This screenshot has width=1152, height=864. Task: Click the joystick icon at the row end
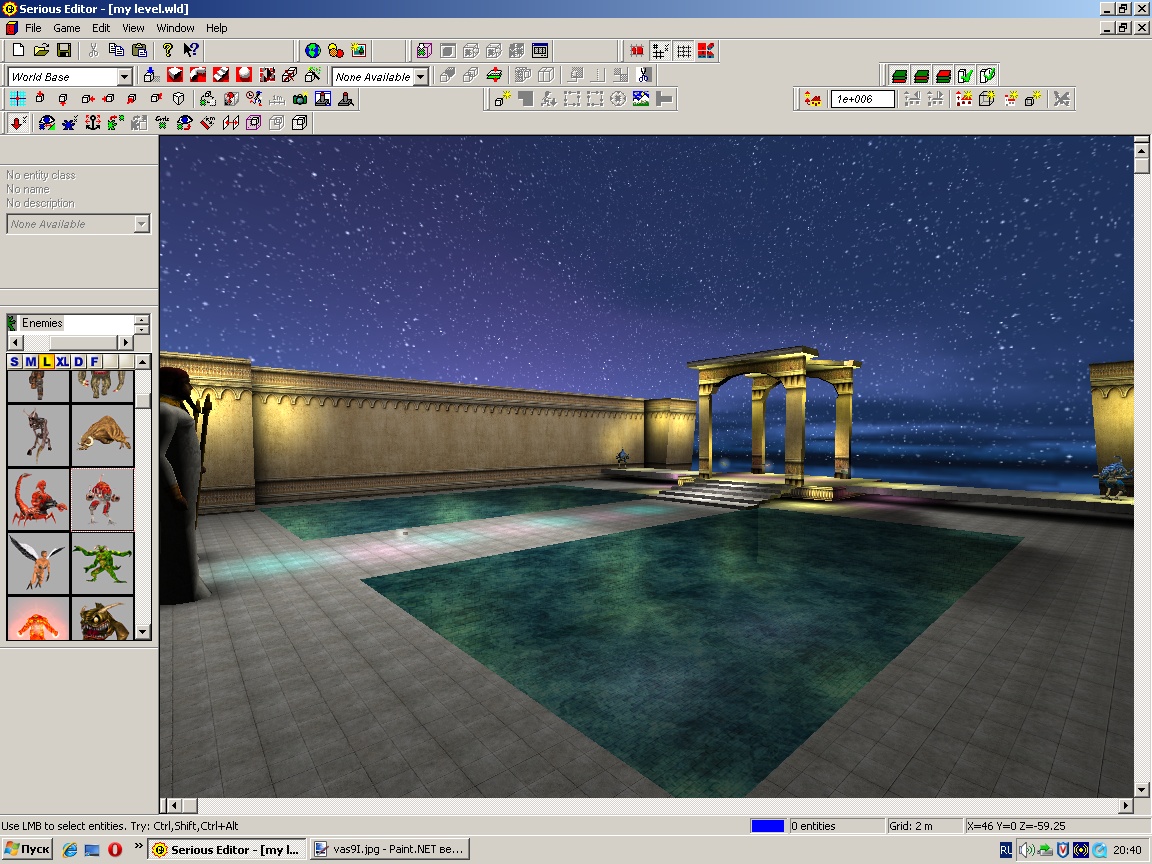point(346,99)
